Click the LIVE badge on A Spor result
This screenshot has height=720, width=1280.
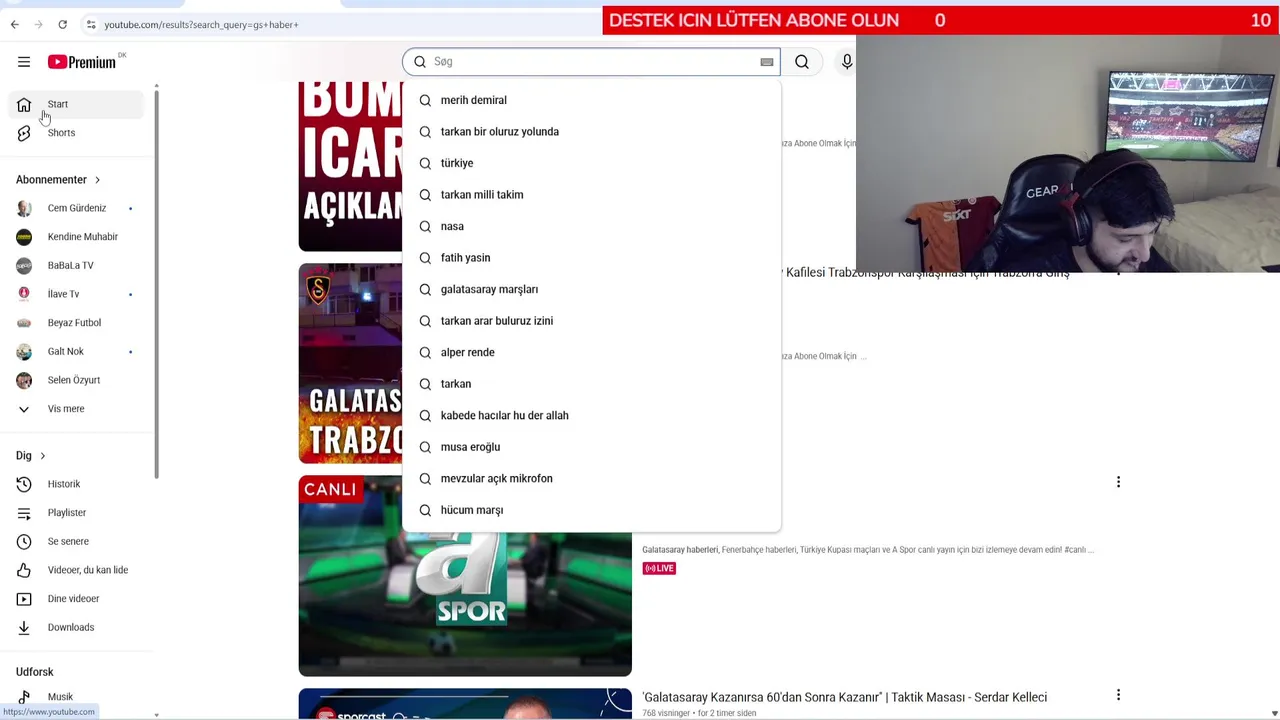pos(659,568)
